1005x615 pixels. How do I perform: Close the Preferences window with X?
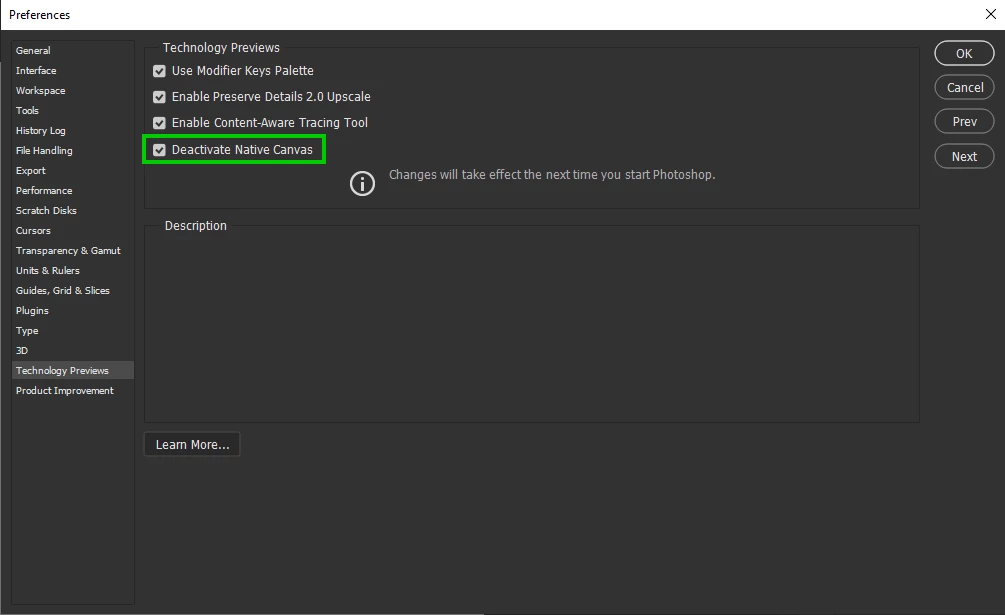[x=990, y=14]
